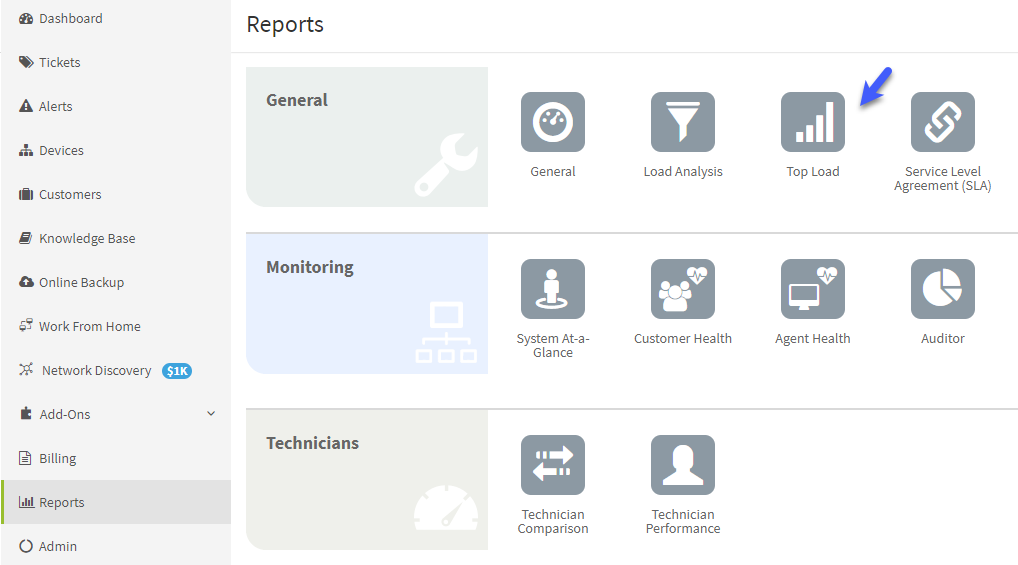Click the $1K badge beside Network Discovery

coord(177,371)
